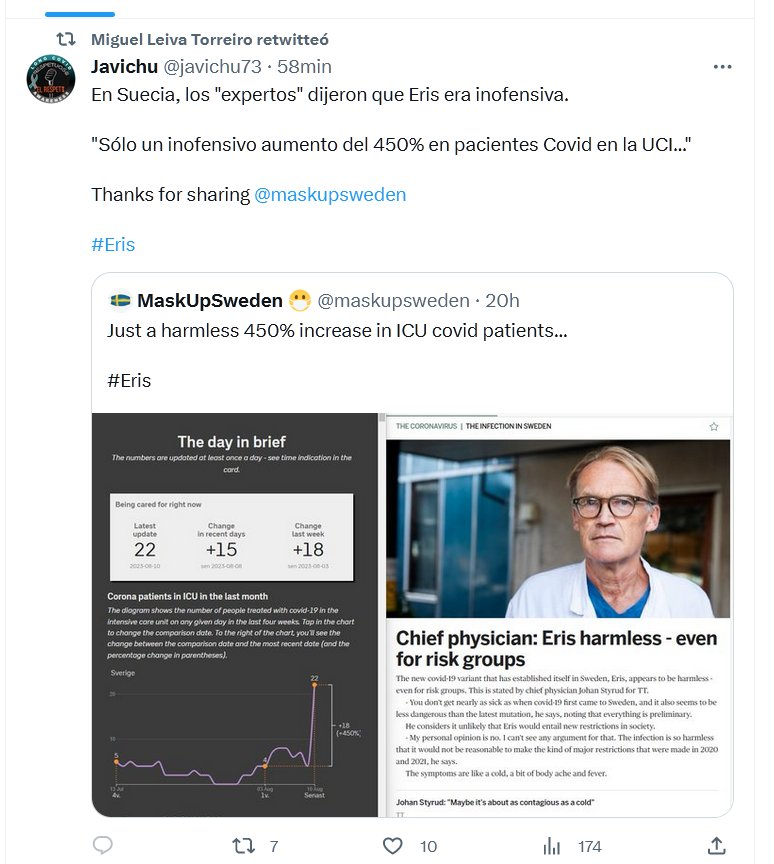Click the reply speech bubble icon
Screen dimensions: 774x864
103,846
